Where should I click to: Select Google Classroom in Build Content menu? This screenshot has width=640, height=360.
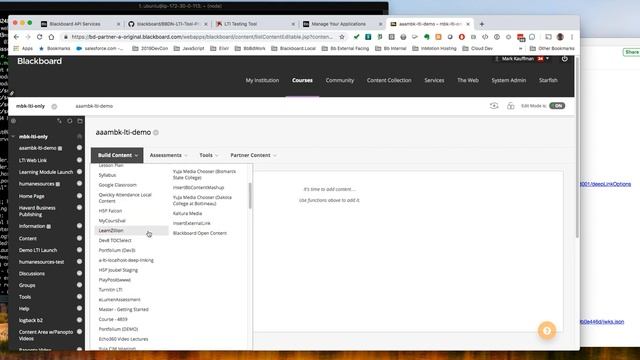pyautogui.click(x=118, y=185)
